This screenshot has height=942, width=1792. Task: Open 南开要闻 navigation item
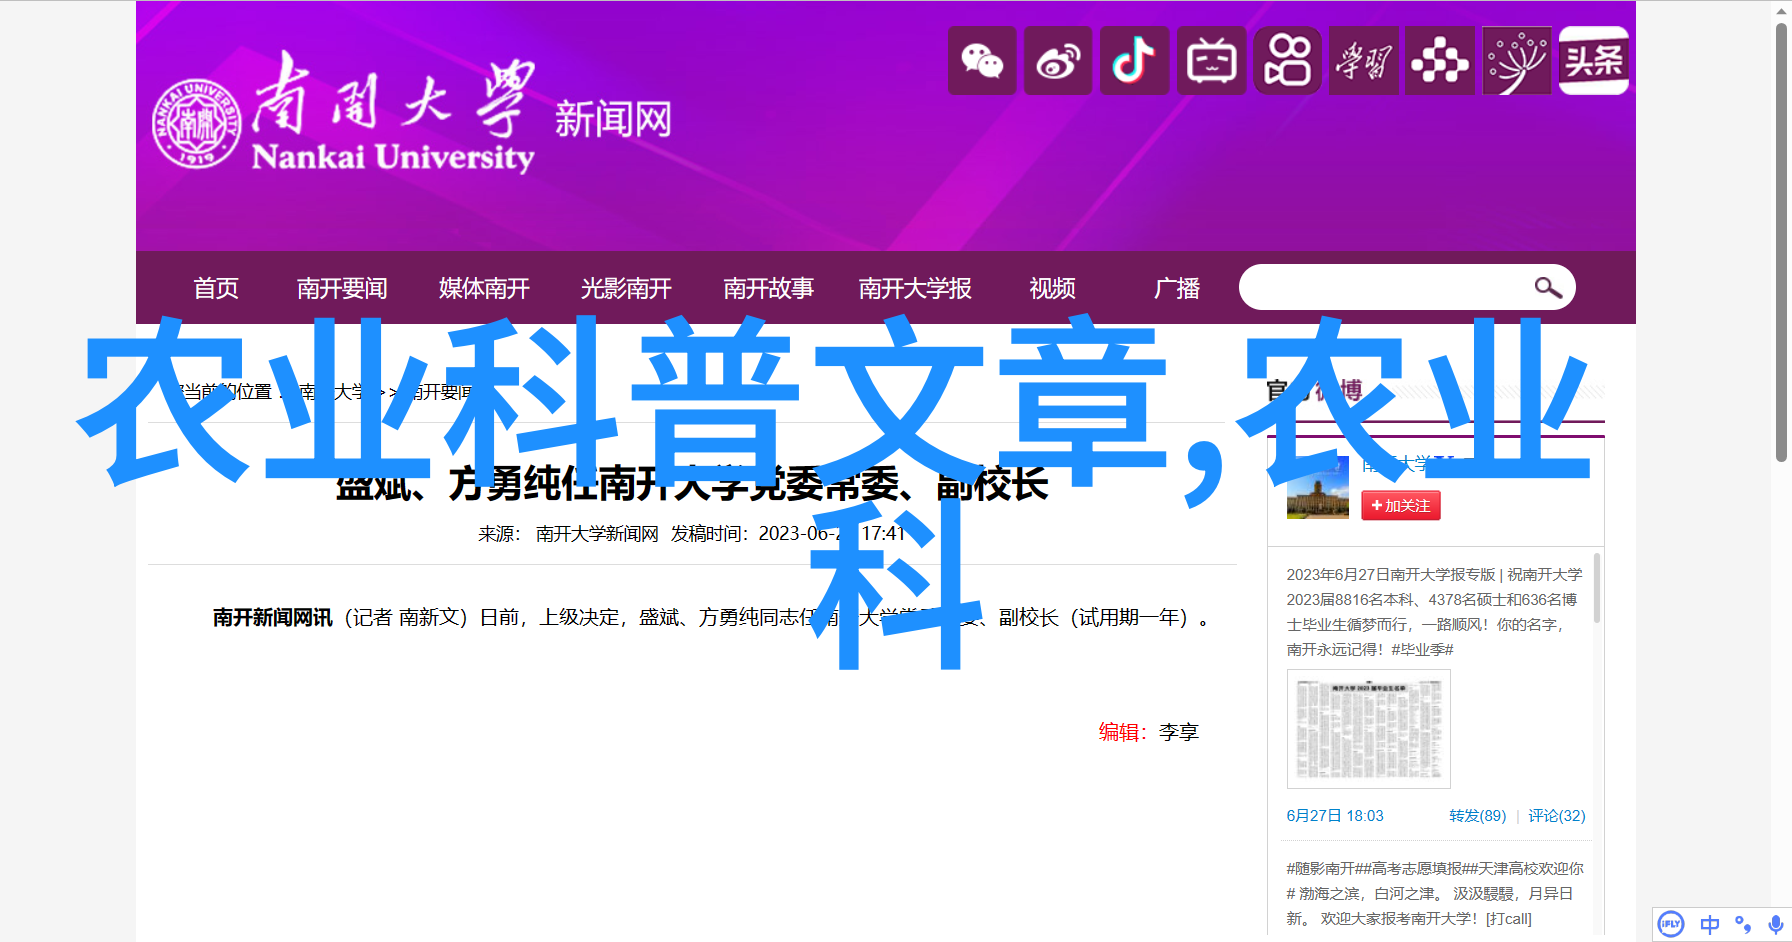pyautogui.click(x=342, y=289)
